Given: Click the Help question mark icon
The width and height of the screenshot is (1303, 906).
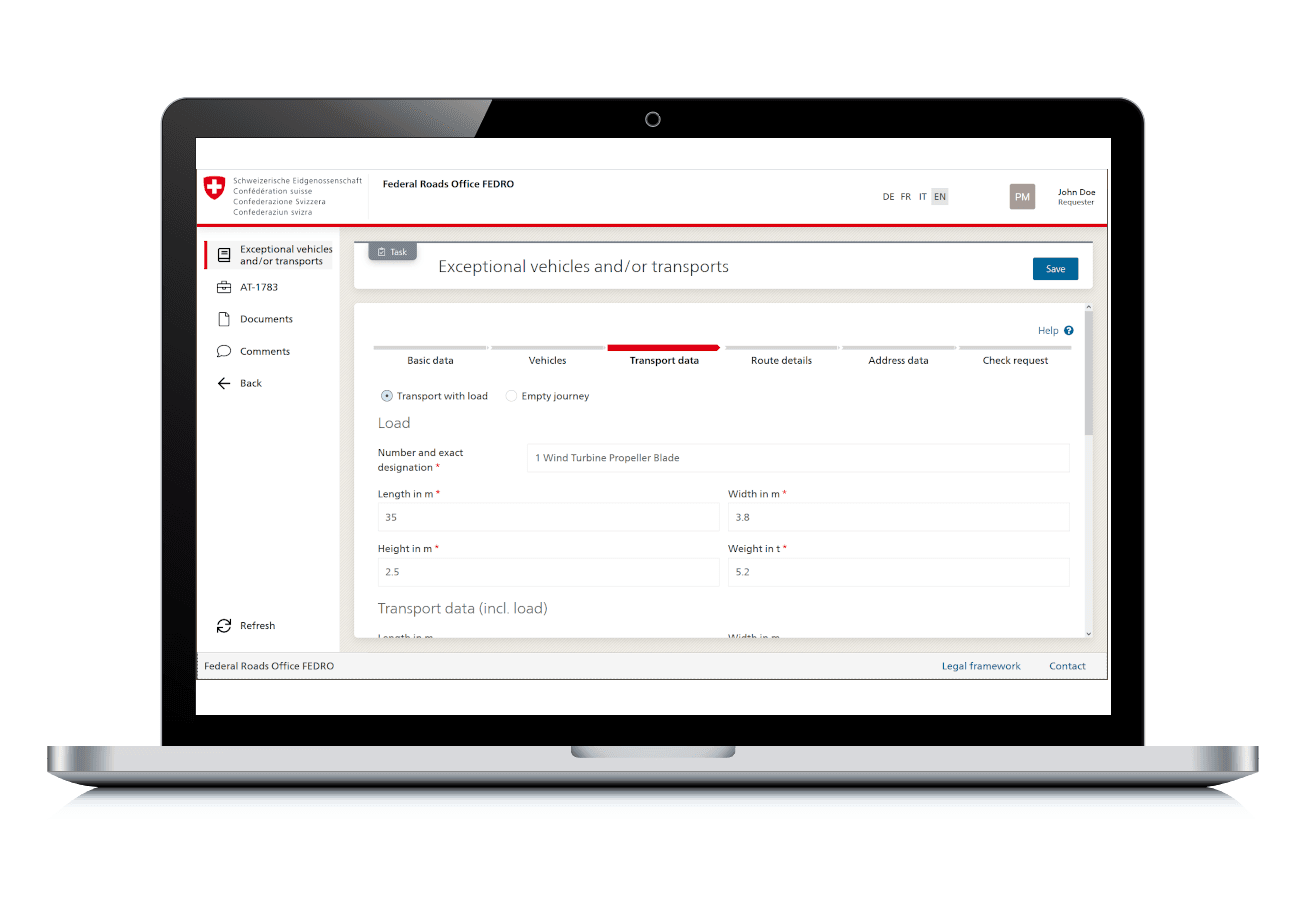Looking at the screenshot, I should tap(1069, 330).
